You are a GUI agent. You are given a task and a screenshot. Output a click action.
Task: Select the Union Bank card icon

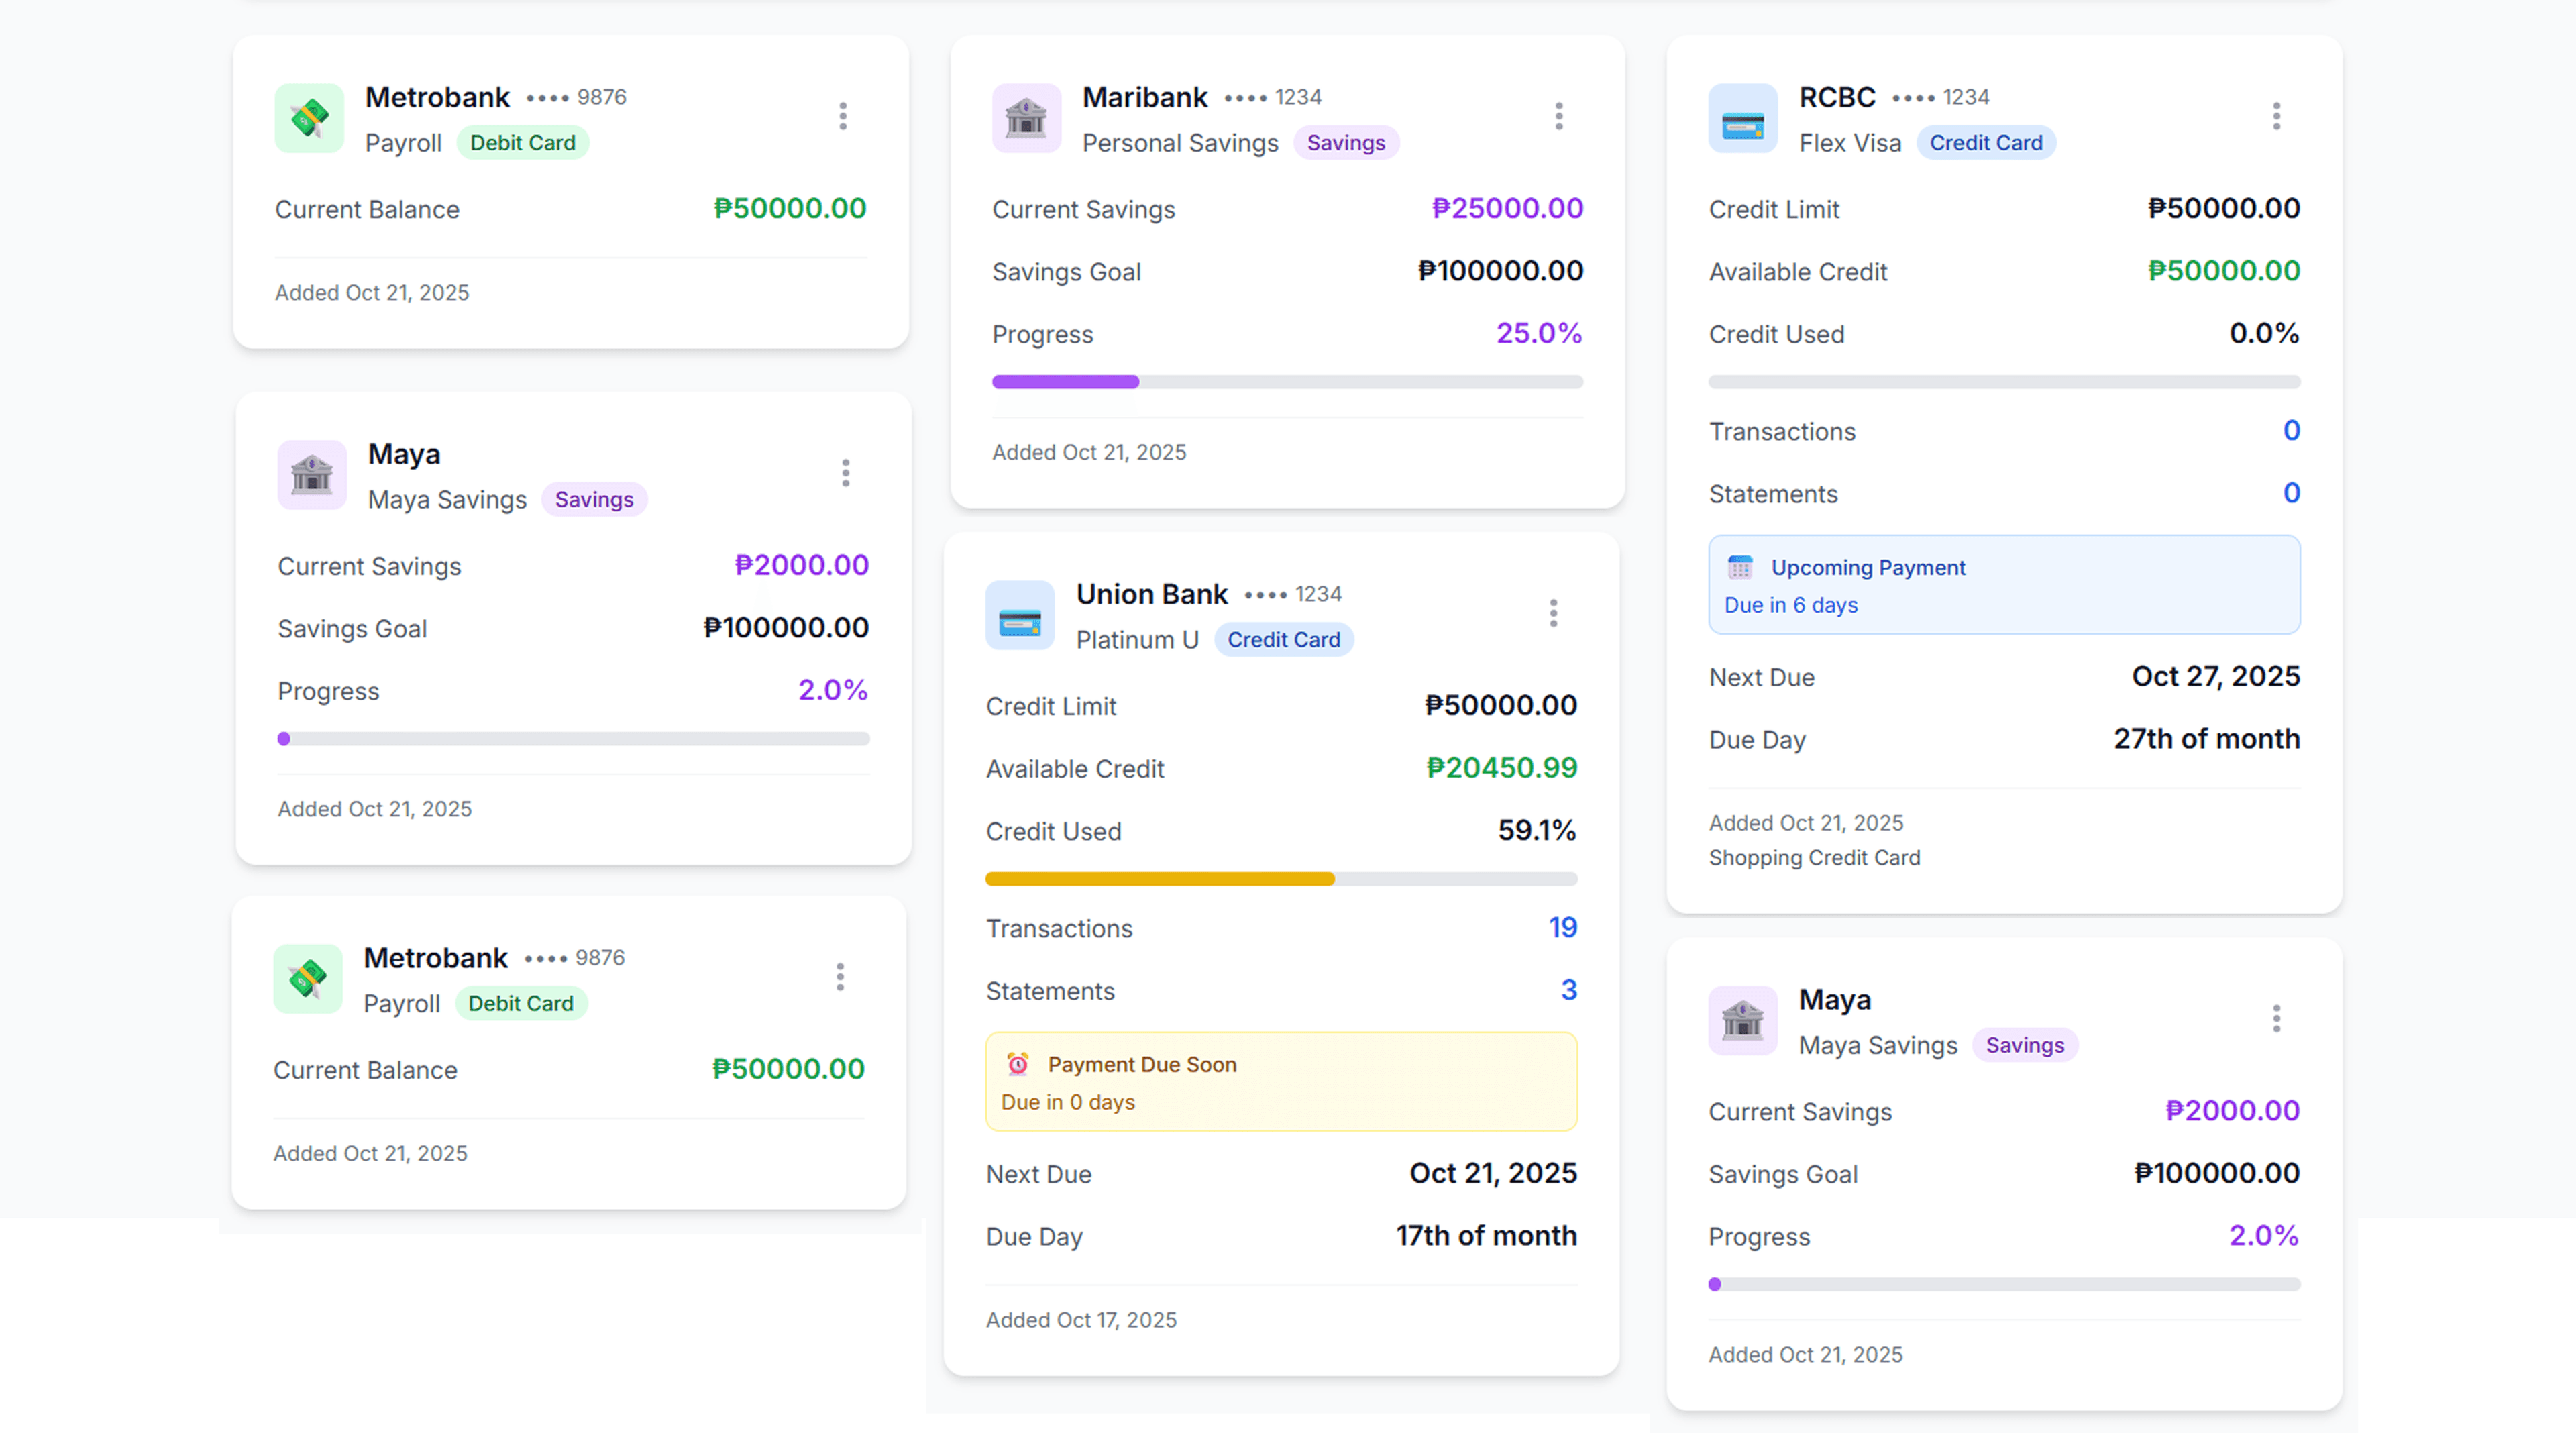(x=1019, y=615)
